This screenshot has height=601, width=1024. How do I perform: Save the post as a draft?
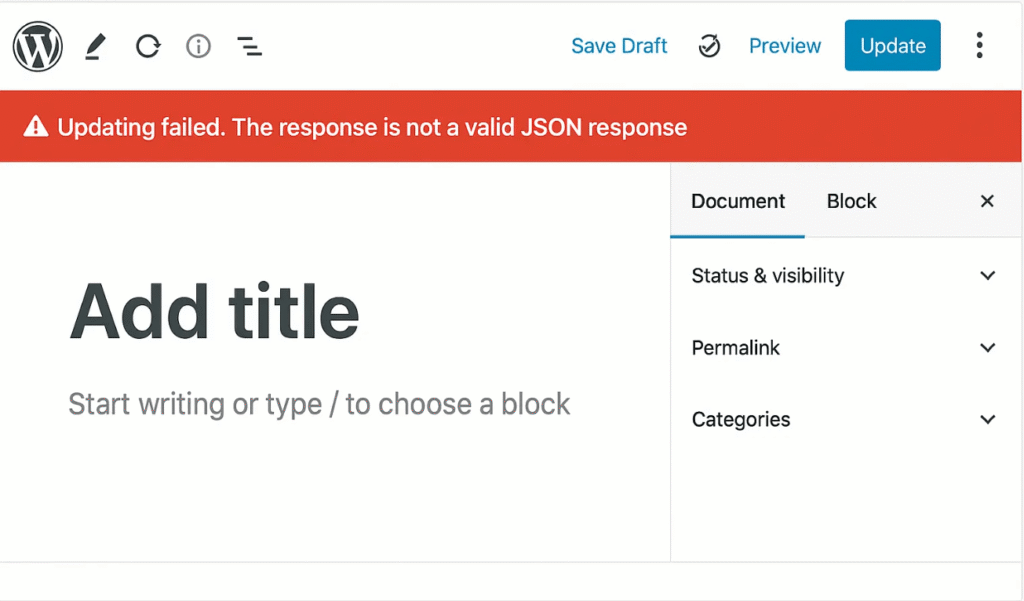click(x=619, y=45)
